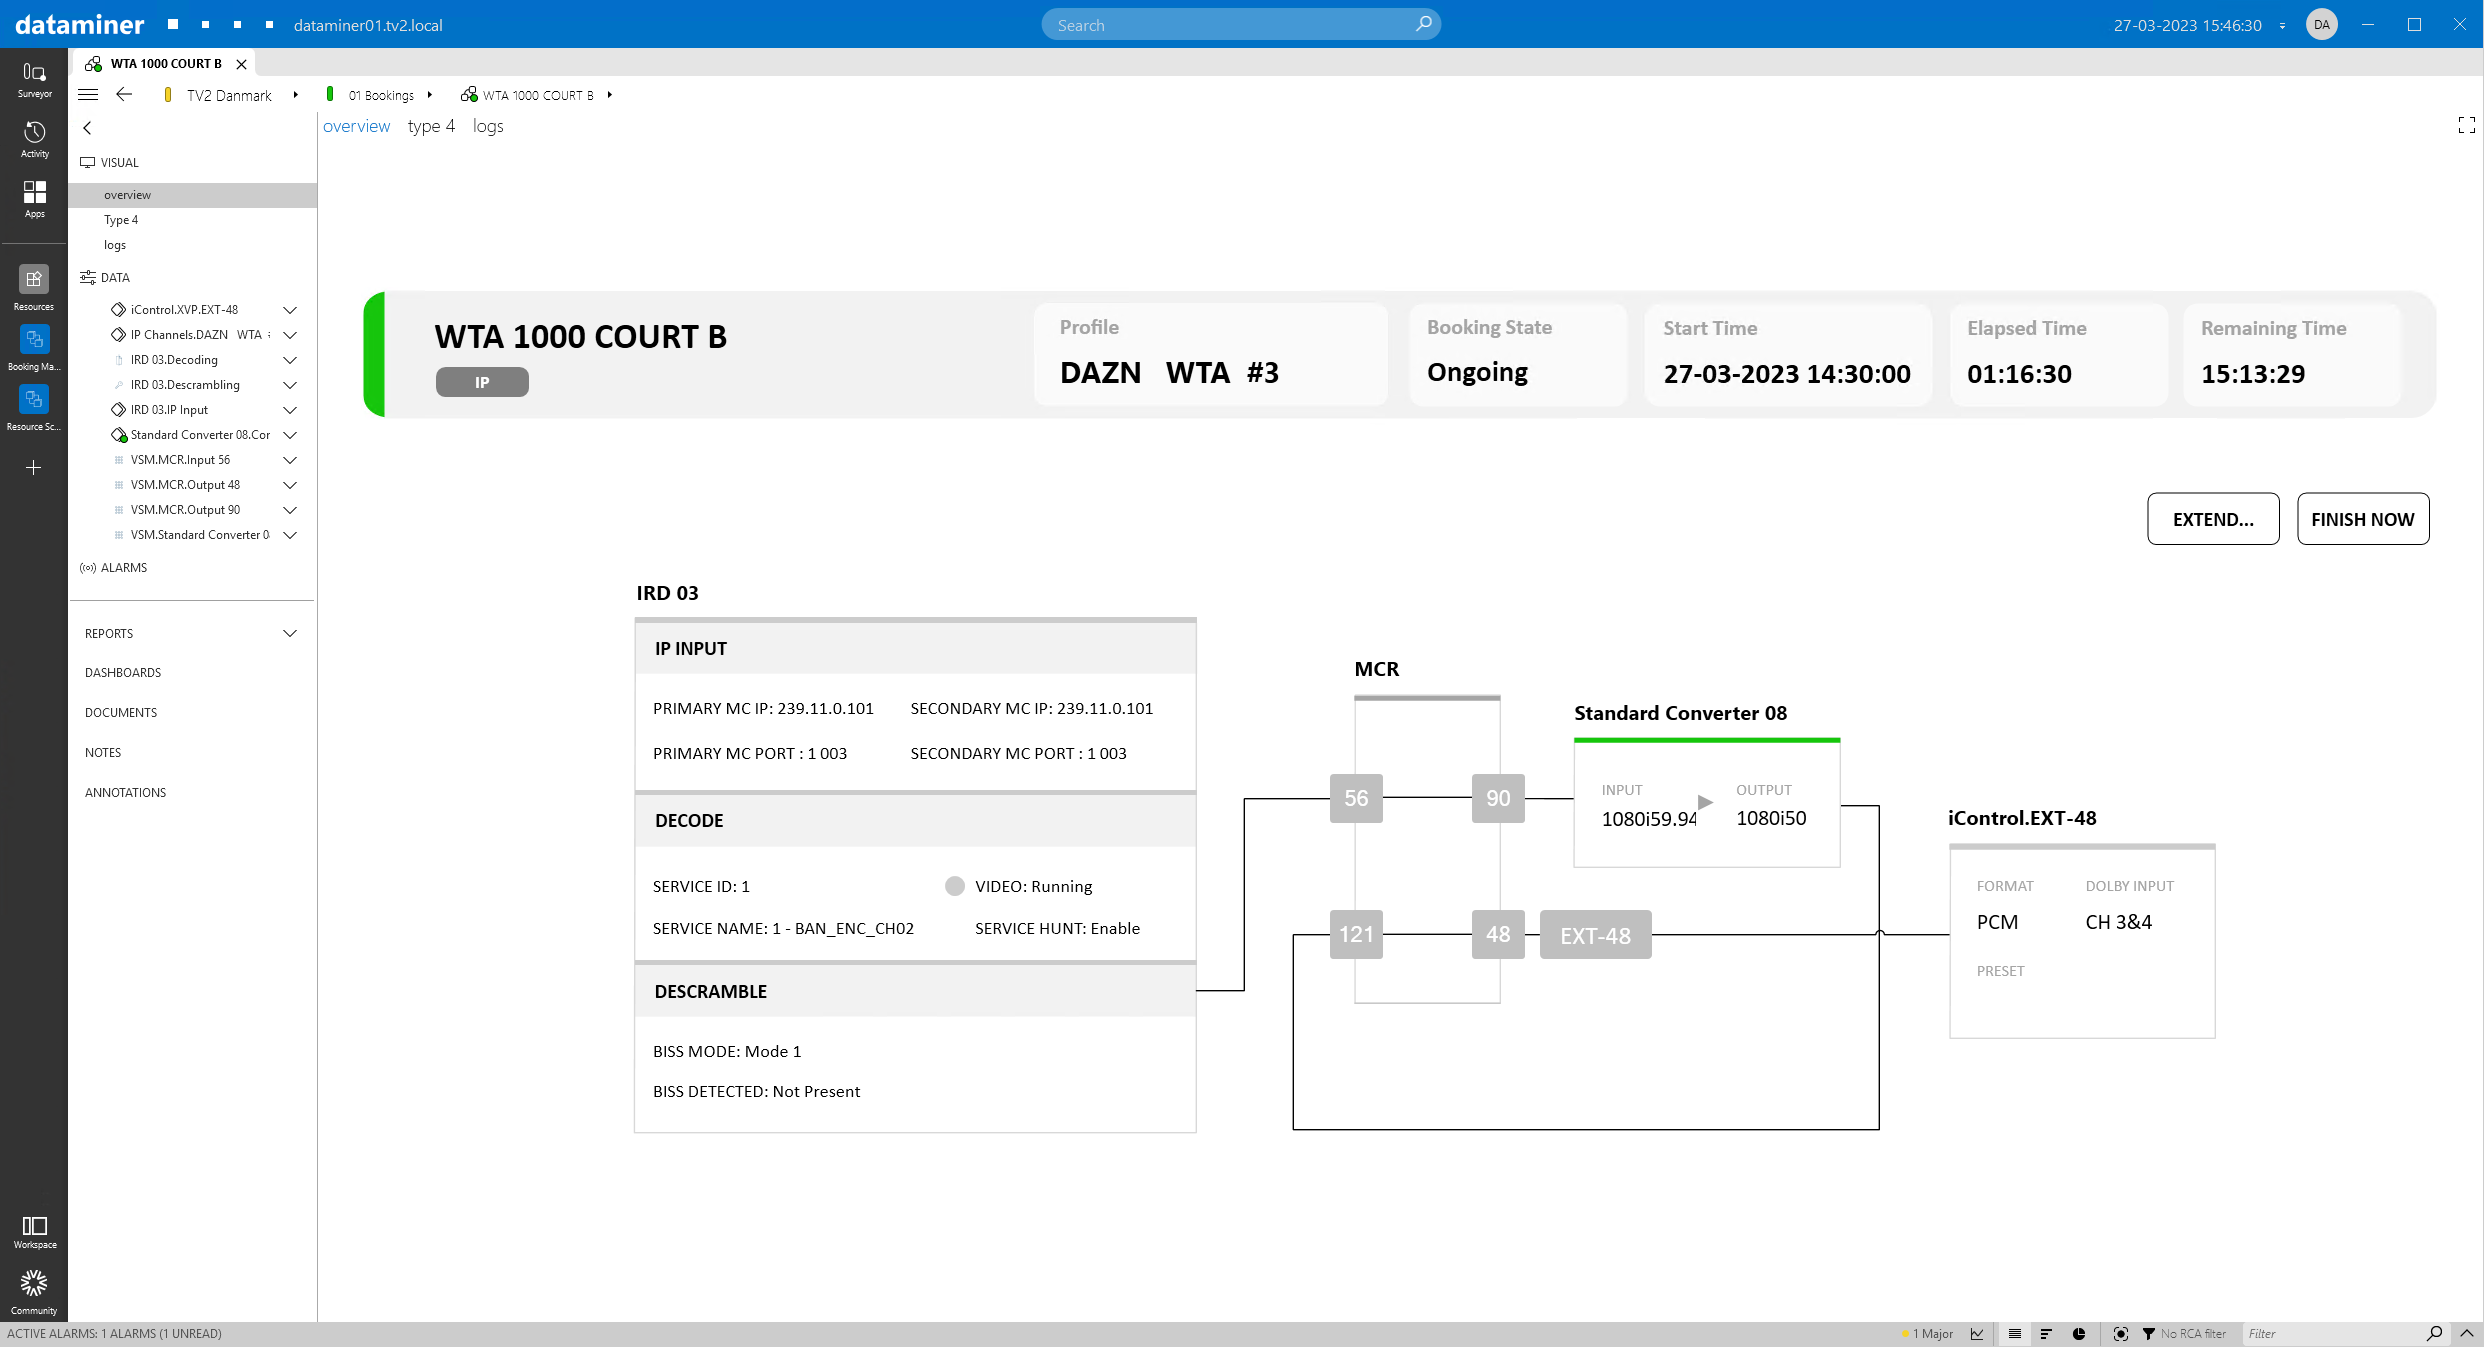Screen dimensions: 2484x1347
Task: Open dropdown next to TV2 Danmark breadcrumb
Action: click(x=295, y=95)
